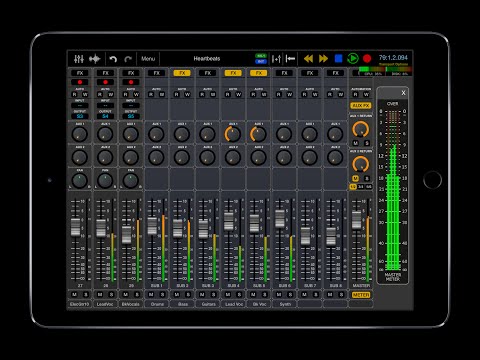Open FX on SUB 1 Drums
Screen dimensions: 480x360
tap(156, 73)
